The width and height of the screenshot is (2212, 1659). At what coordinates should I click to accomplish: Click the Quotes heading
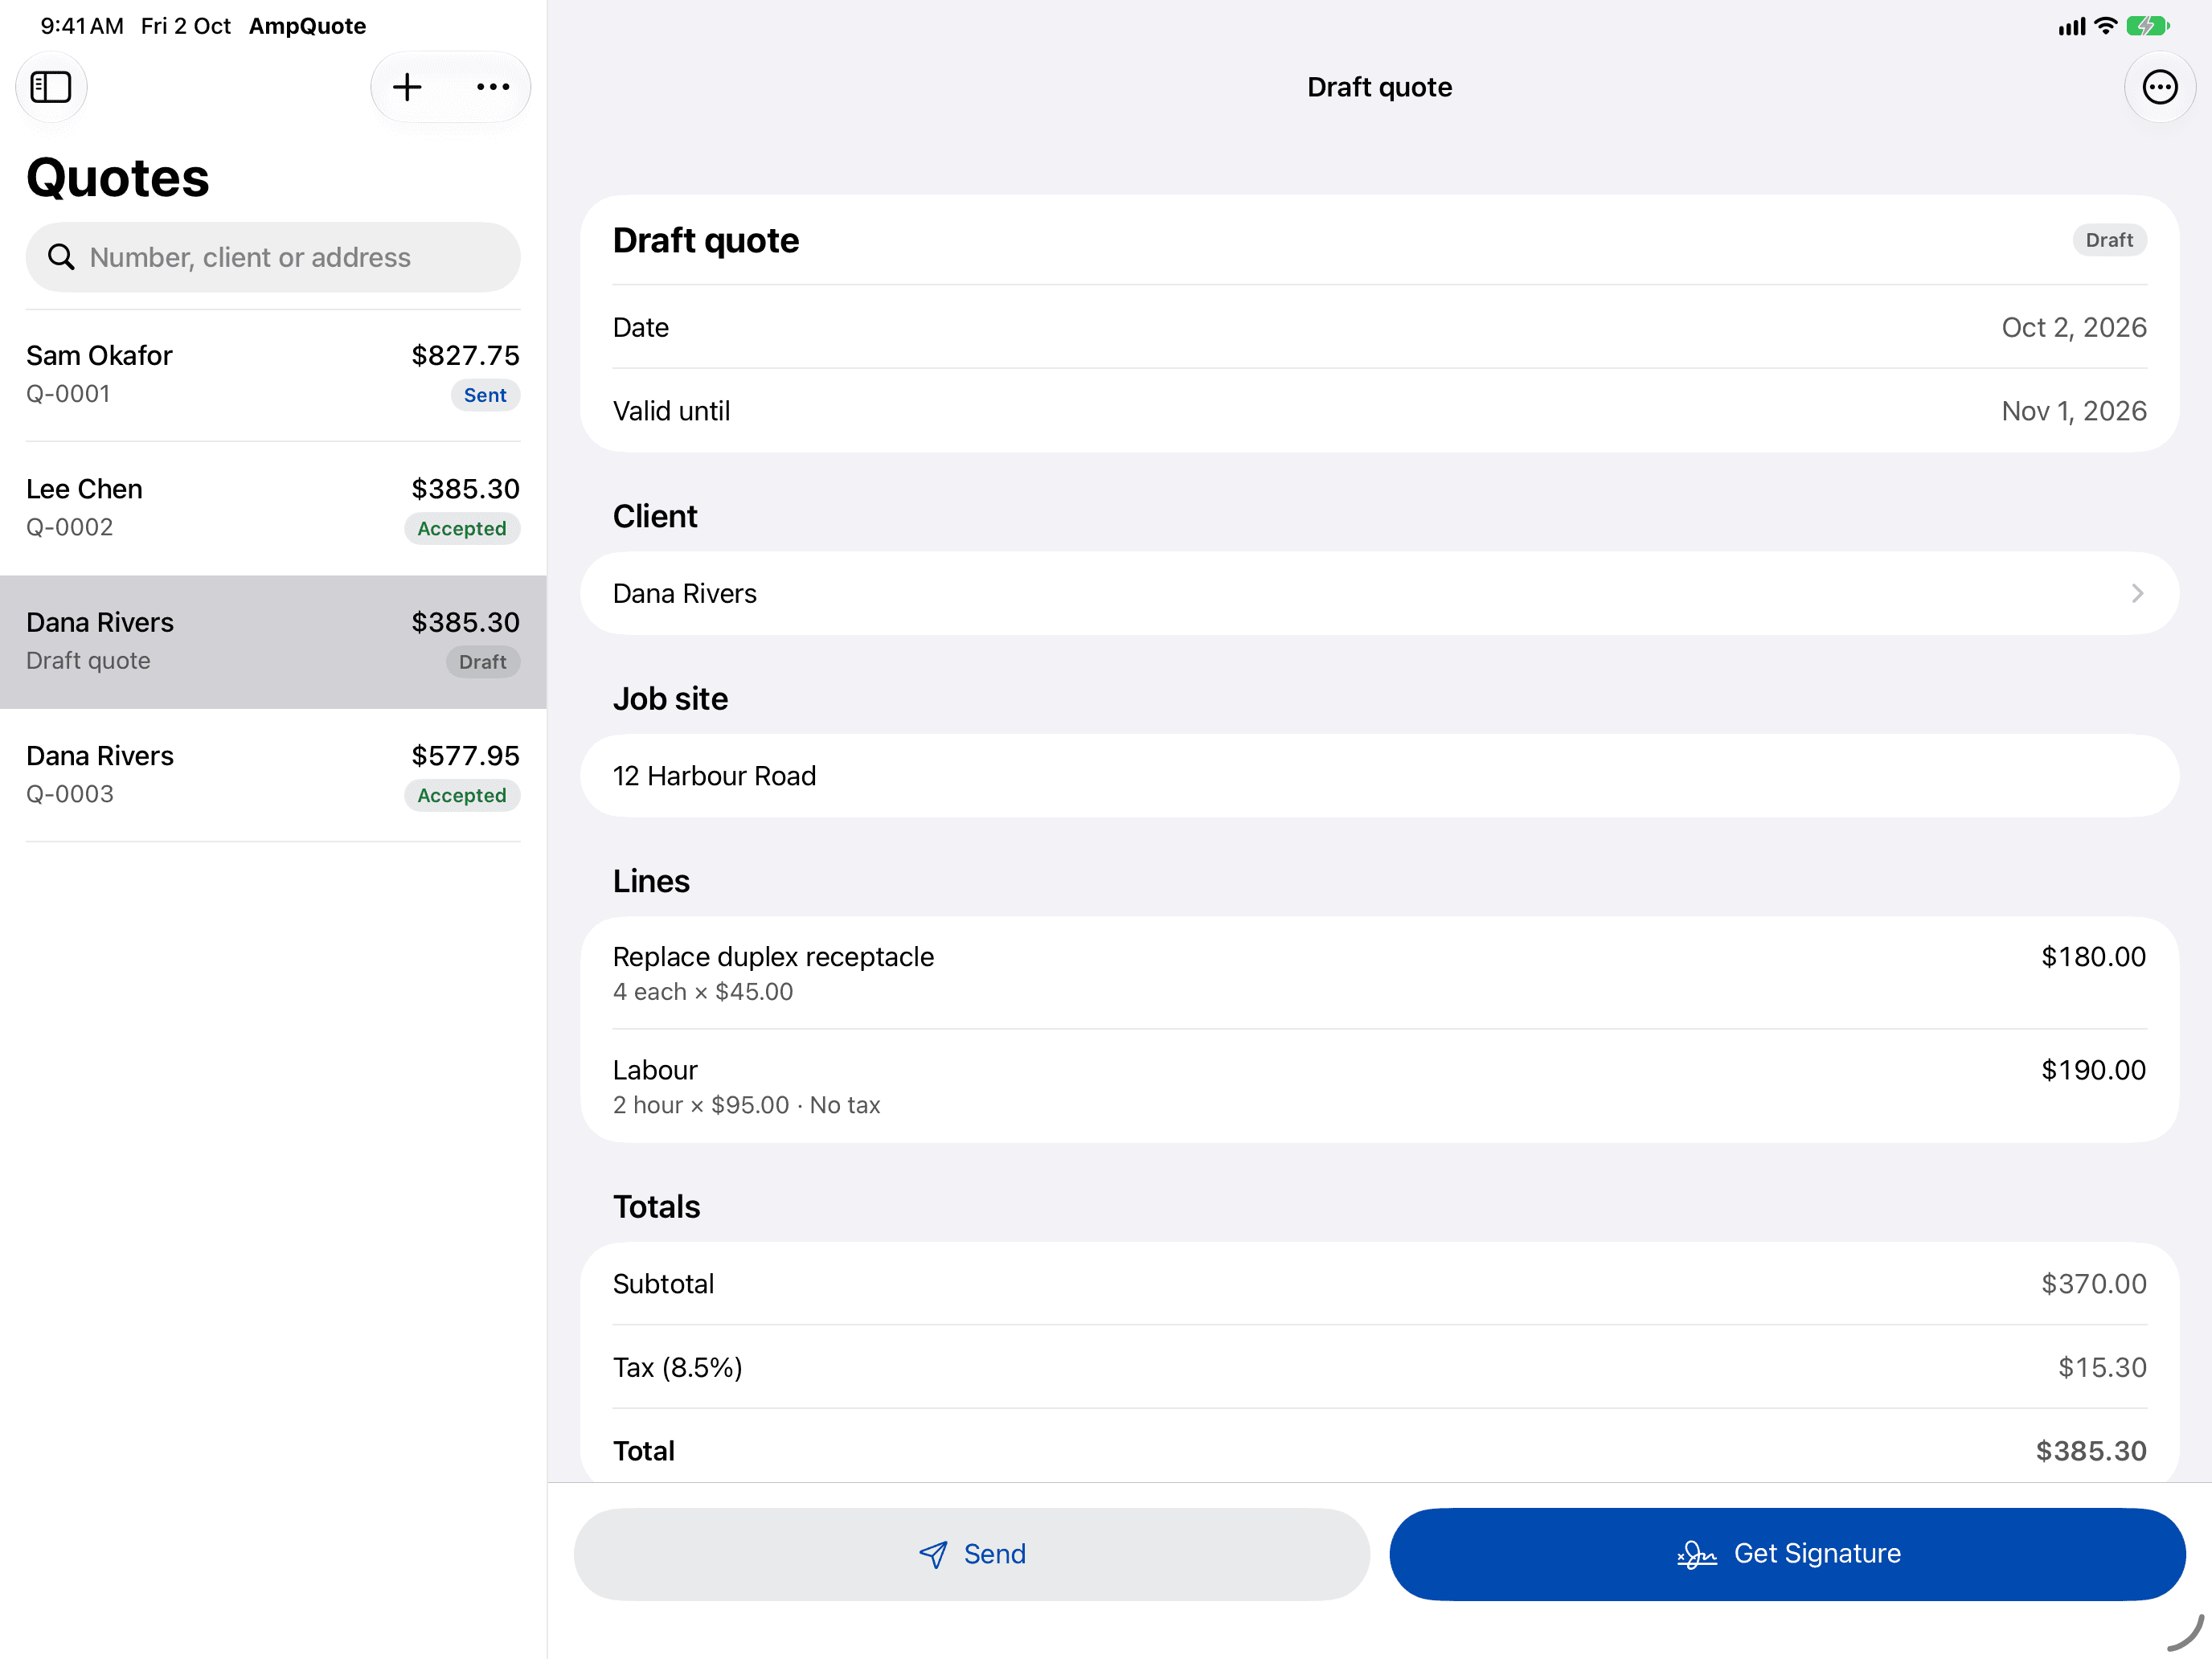tap(118, 178)
